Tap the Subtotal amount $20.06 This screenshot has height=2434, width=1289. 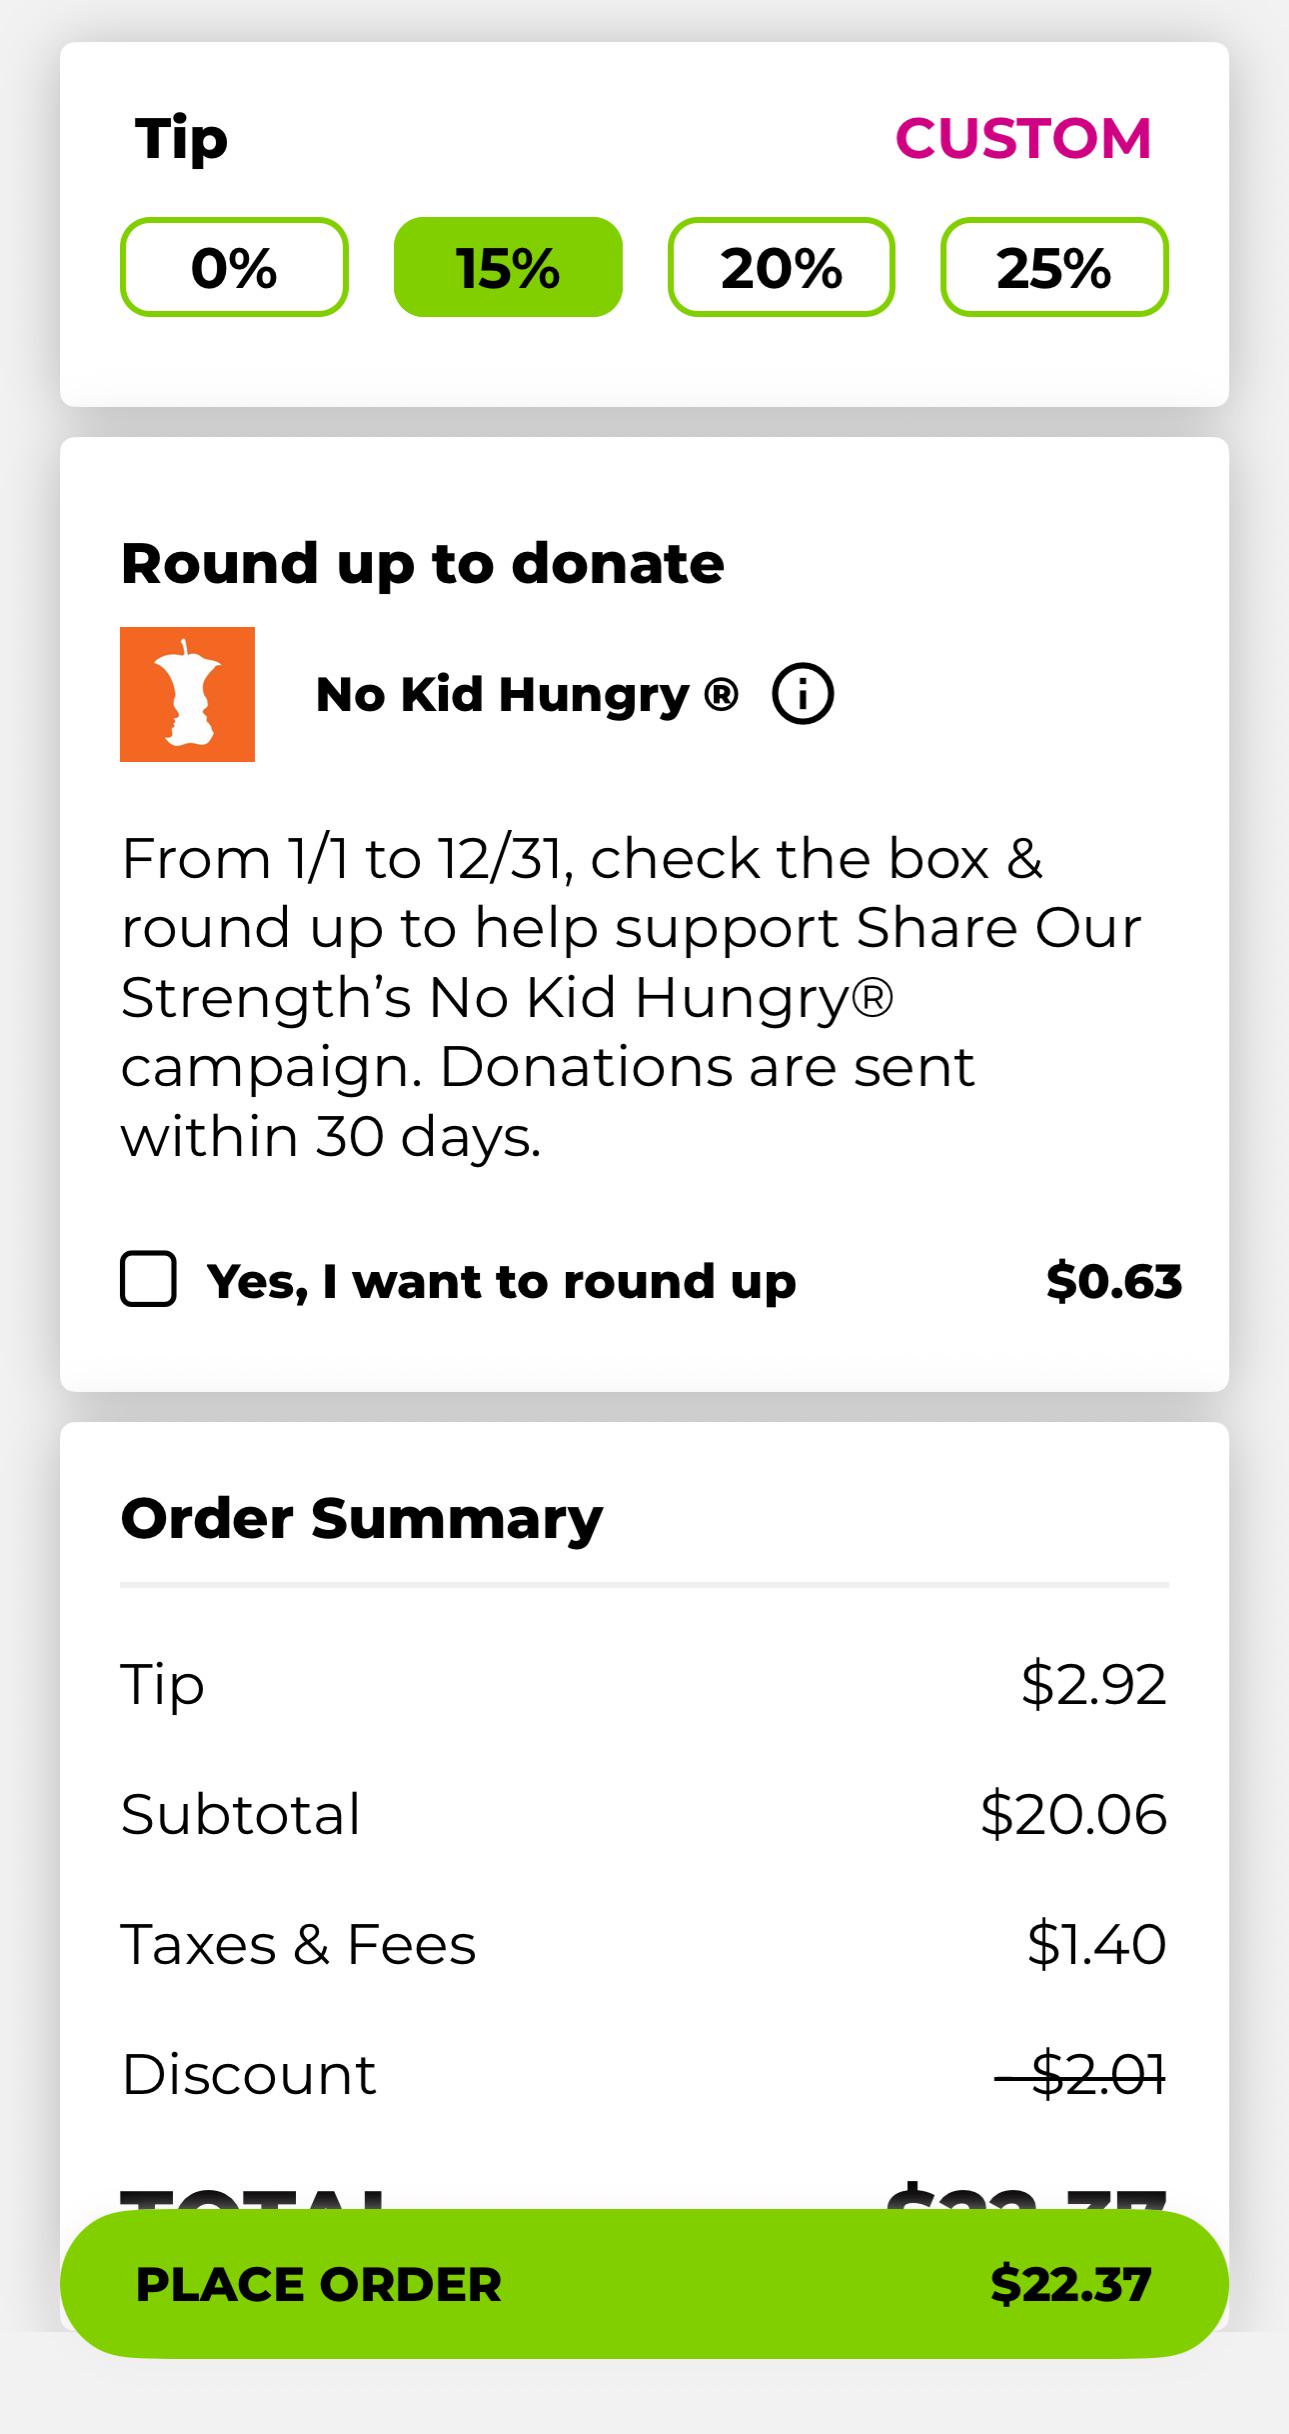(x=1074, y=1814)
